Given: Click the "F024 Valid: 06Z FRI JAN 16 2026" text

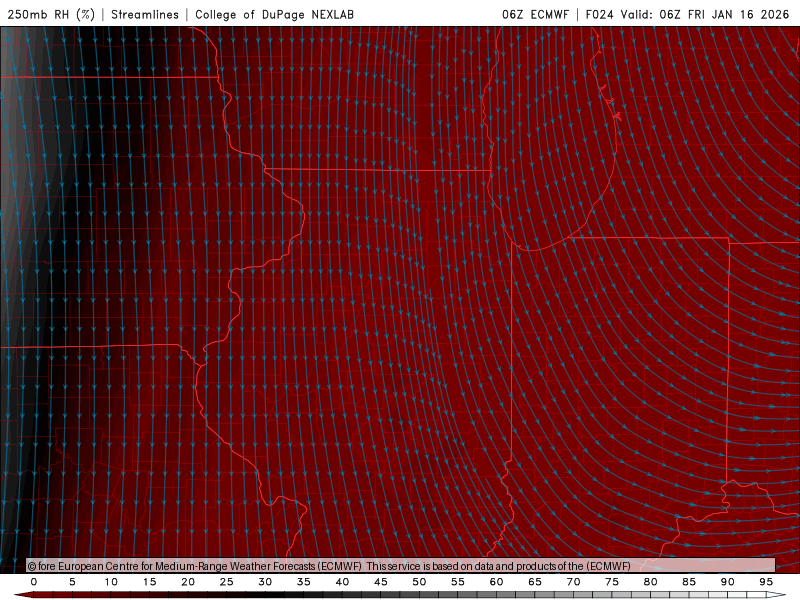Looking at the screenshot, I should [687, 14].
